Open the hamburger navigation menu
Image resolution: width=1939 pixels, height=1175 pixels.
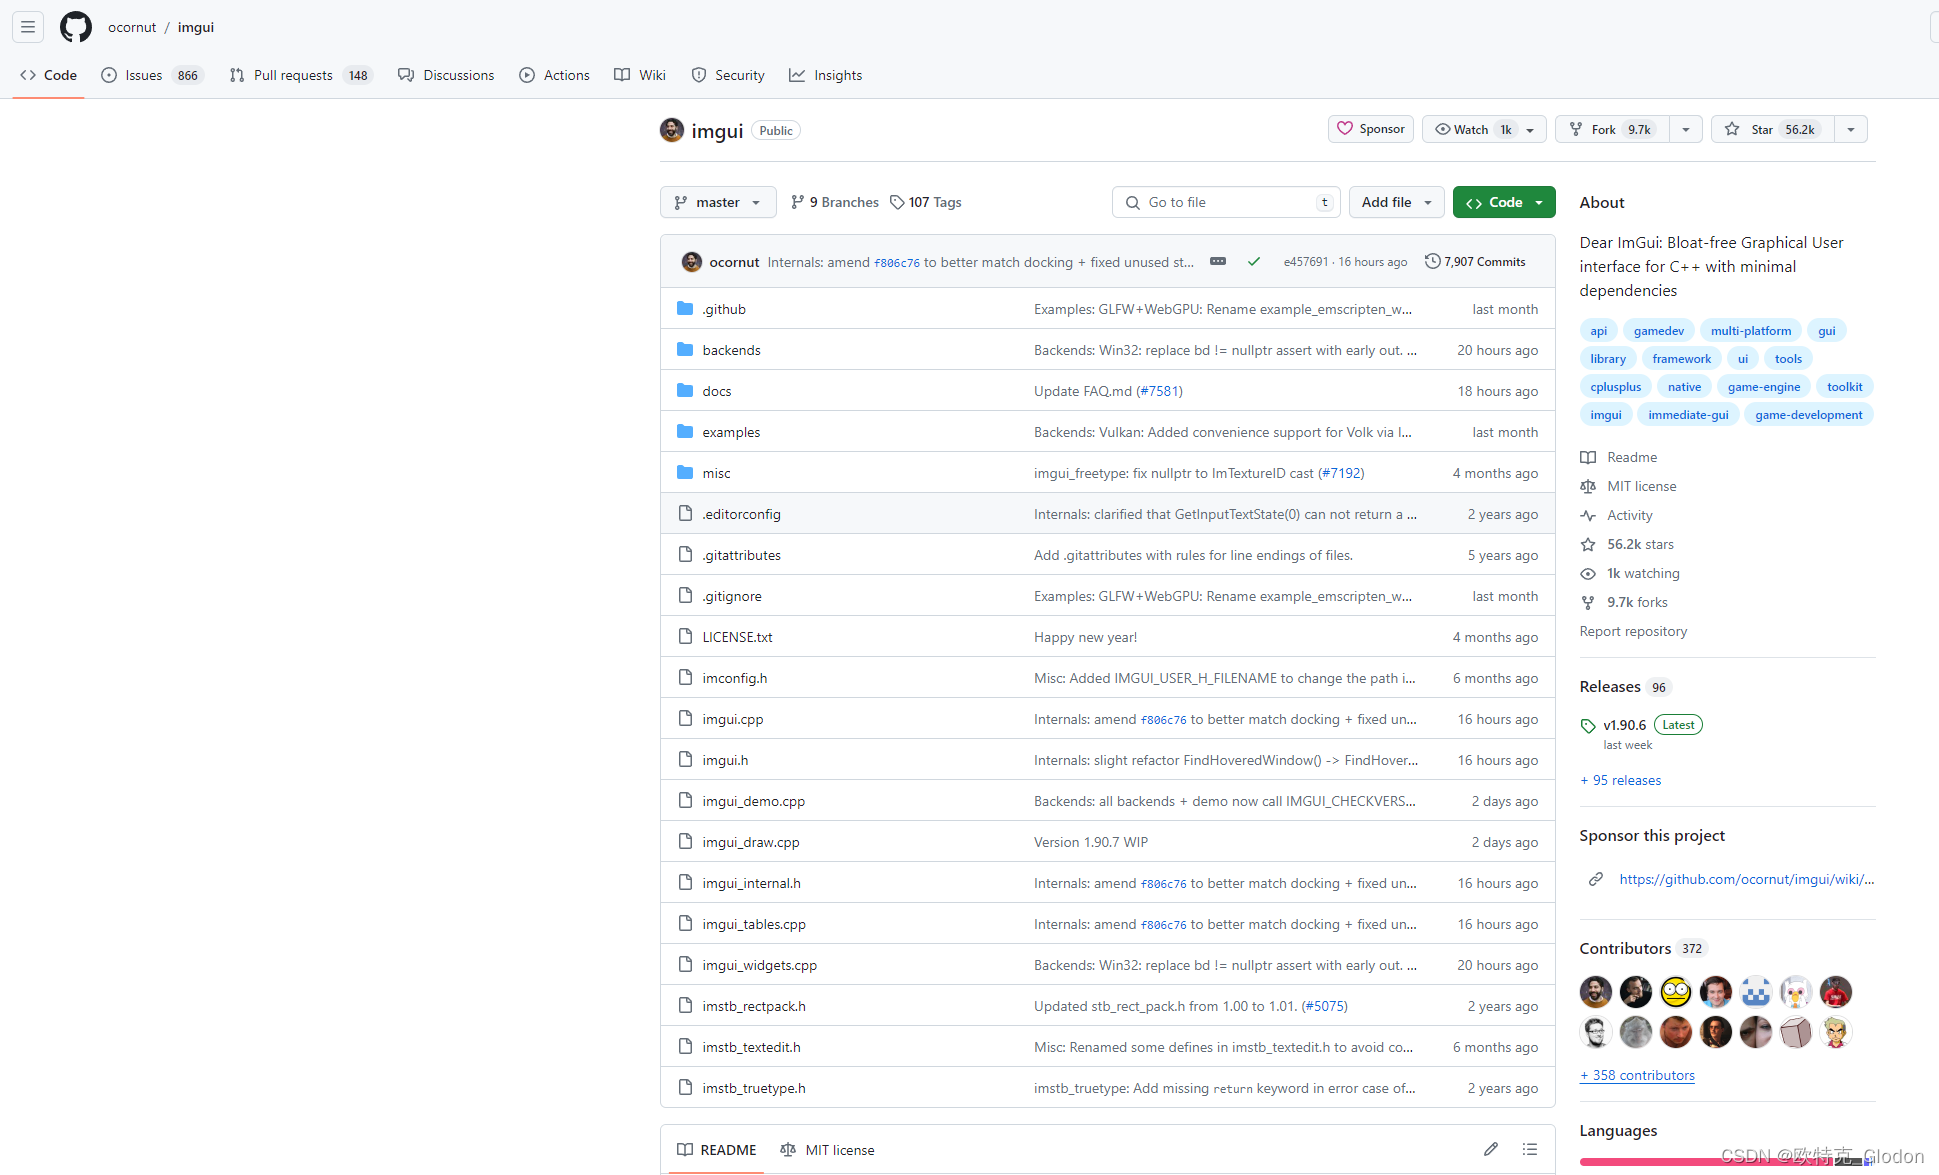pyautogui.click(x=28, y=27)
